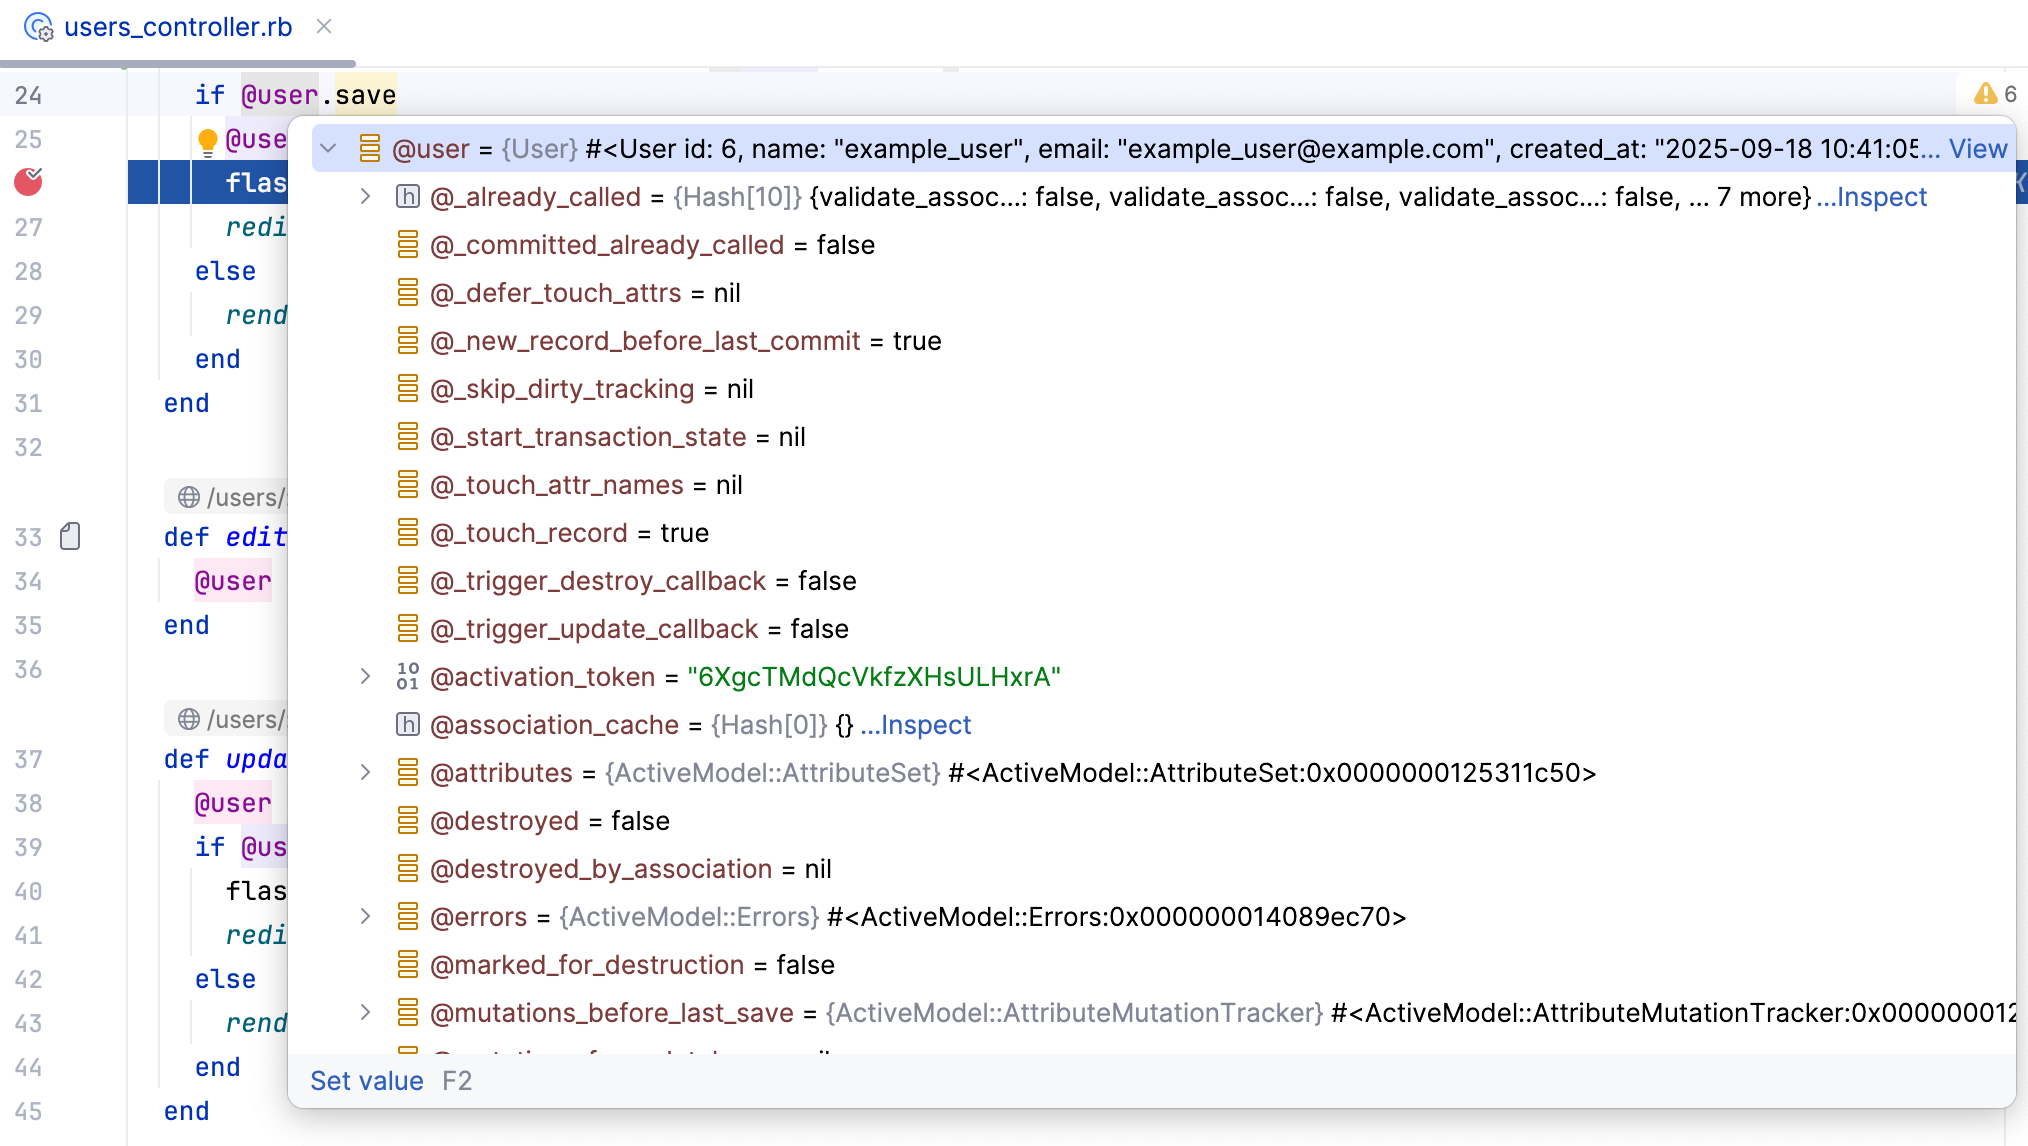The image size is (2028, 1146).
Task: Click the breakpoint marker in the gutter
Action: pos(29,182)
